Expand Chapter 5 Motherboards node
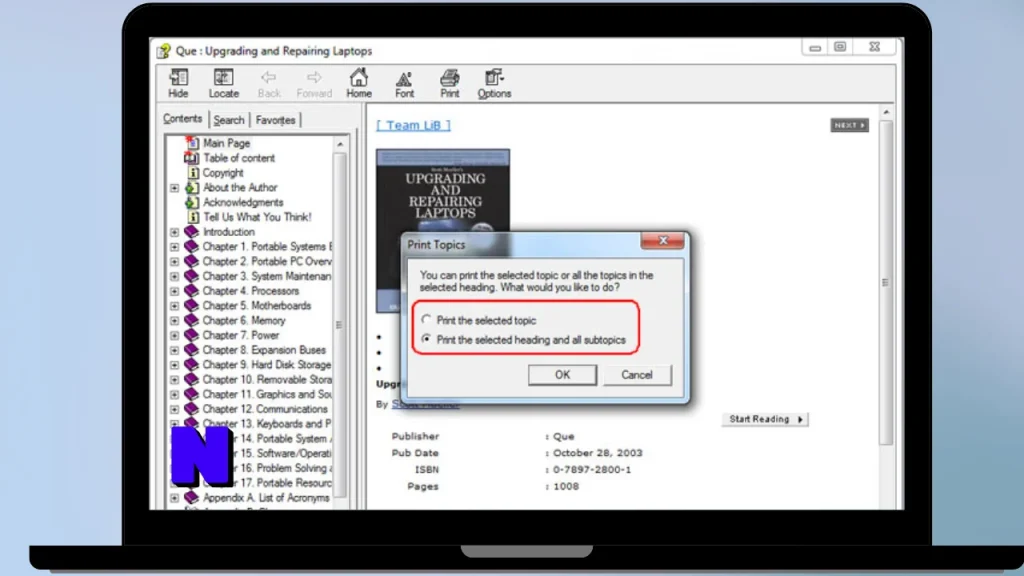 point(174,306)
